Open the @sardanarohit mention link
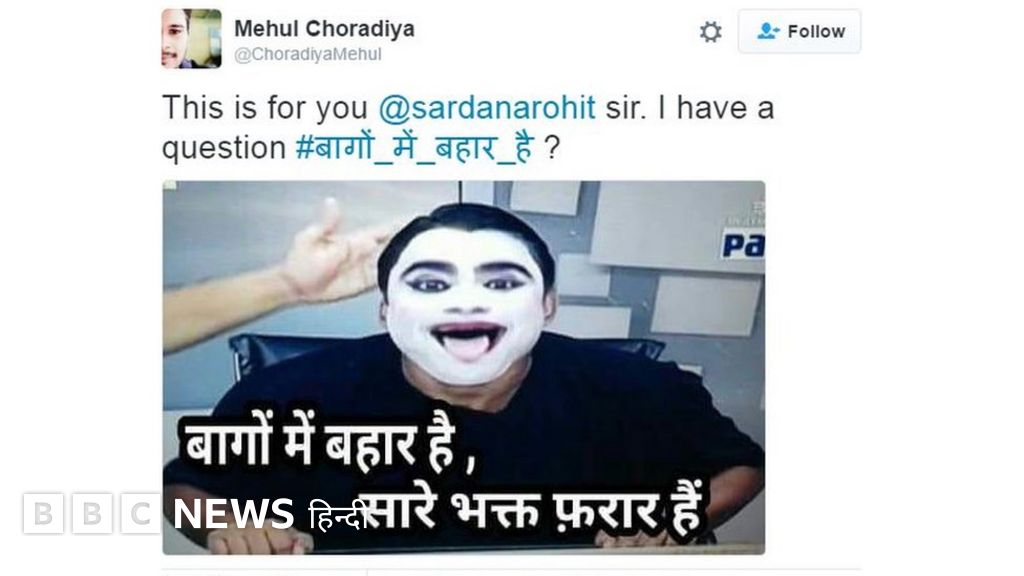1024x576 pixels. pyautogui.click(x=487, y=108)
